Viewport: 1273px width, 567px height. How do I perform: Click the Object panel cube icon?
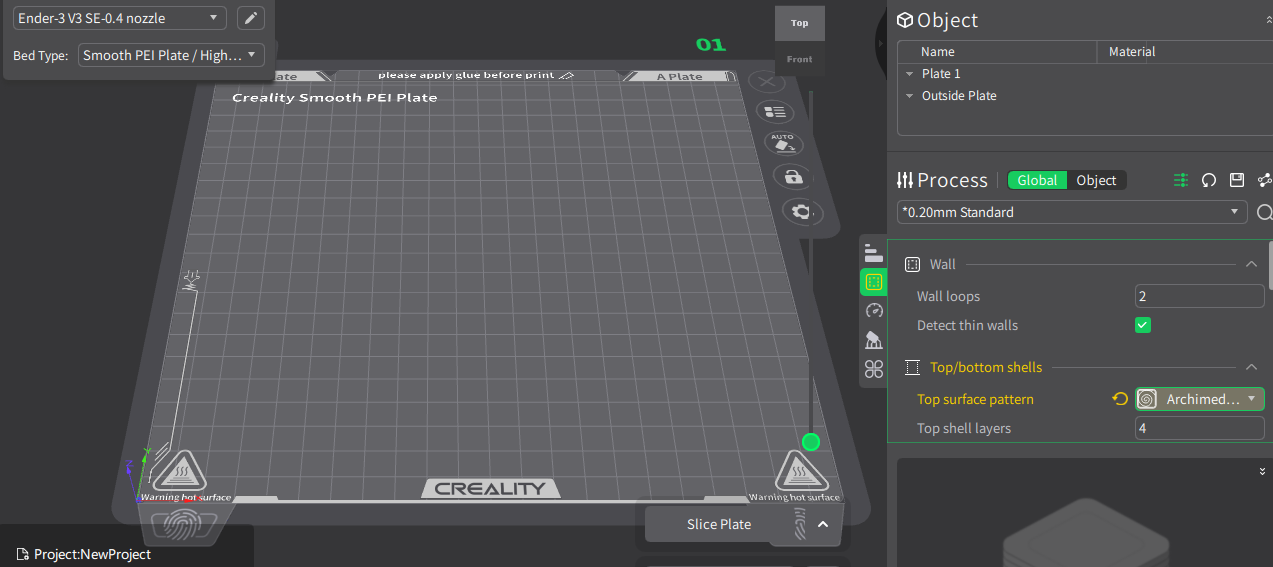click(x=905, y=20)
